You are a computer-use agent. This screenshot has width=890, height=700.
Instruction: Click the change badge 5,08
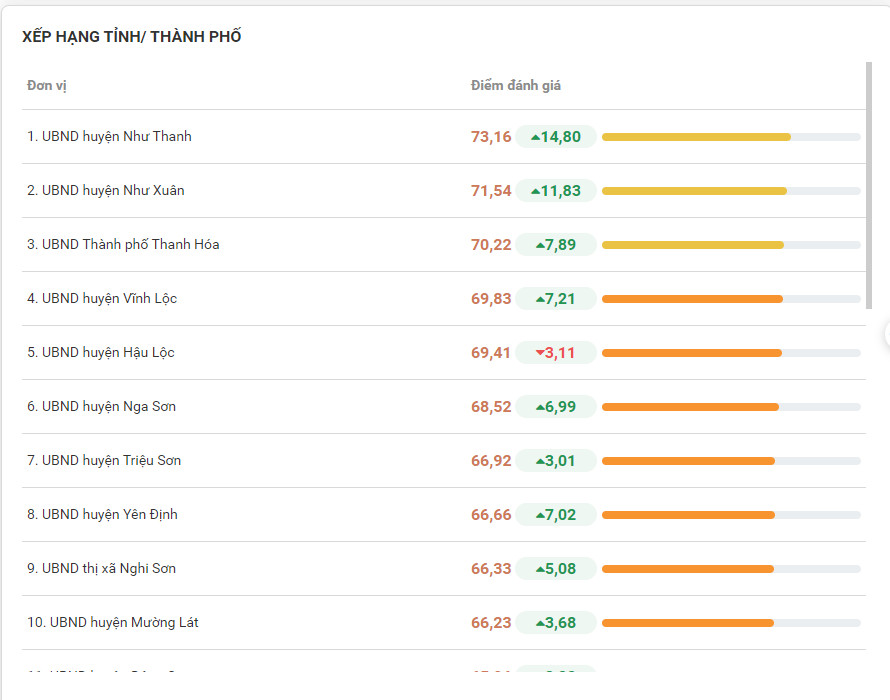556,569
